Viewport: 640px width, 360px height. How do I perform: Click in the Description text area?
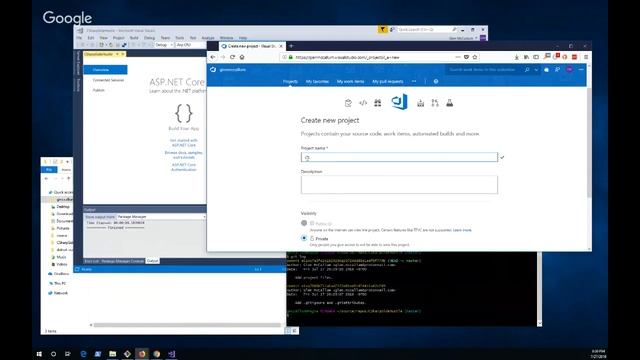[x=399, y=185]
